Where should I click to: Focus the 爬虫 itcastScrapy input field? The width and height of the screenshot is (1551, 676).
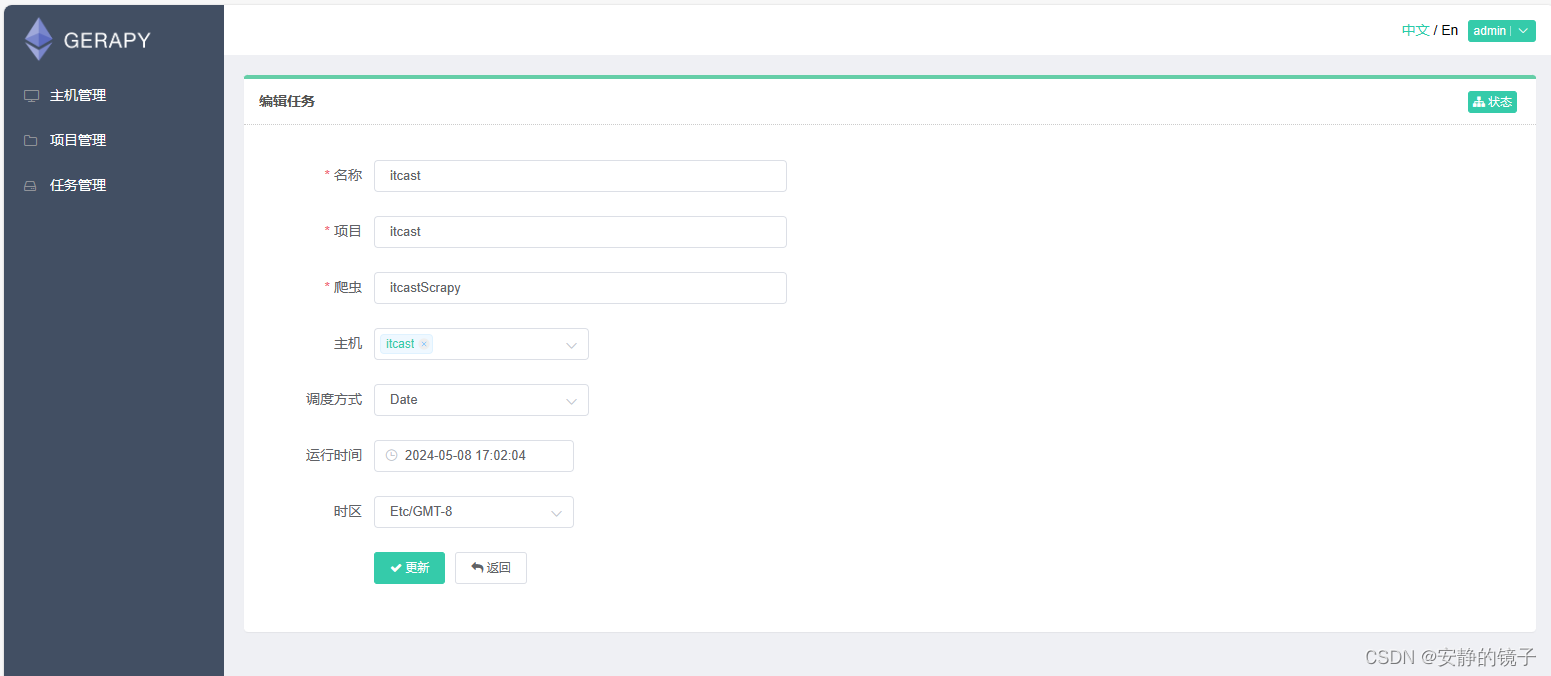click(x=580, y=288)
